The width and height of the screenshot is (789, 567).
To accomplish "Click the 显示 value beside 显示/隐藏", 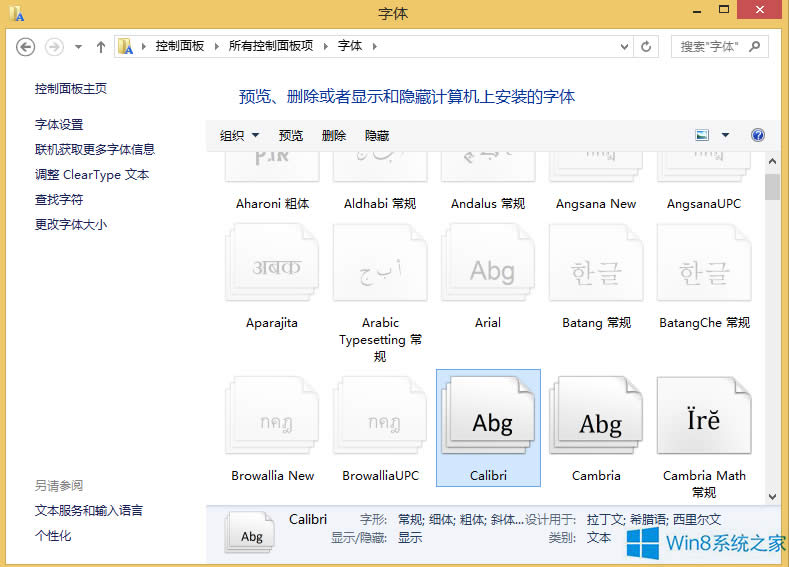I will [410, 537].
